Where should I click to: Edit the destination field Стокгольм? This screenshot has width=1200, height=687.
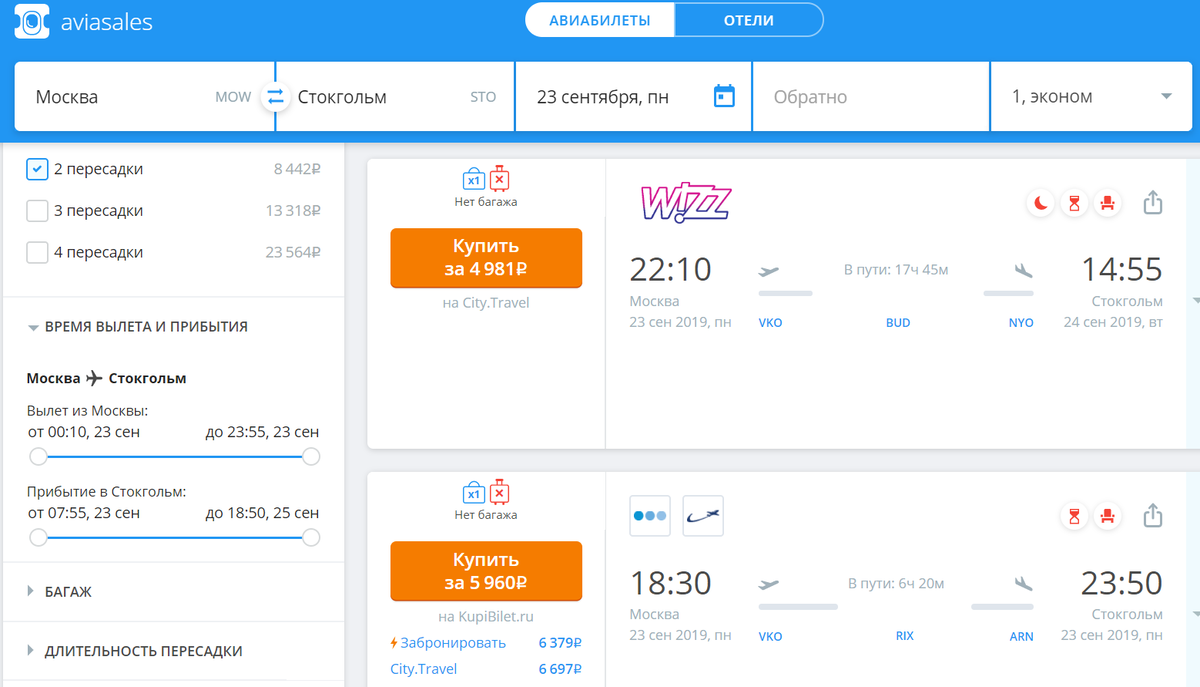395,97
